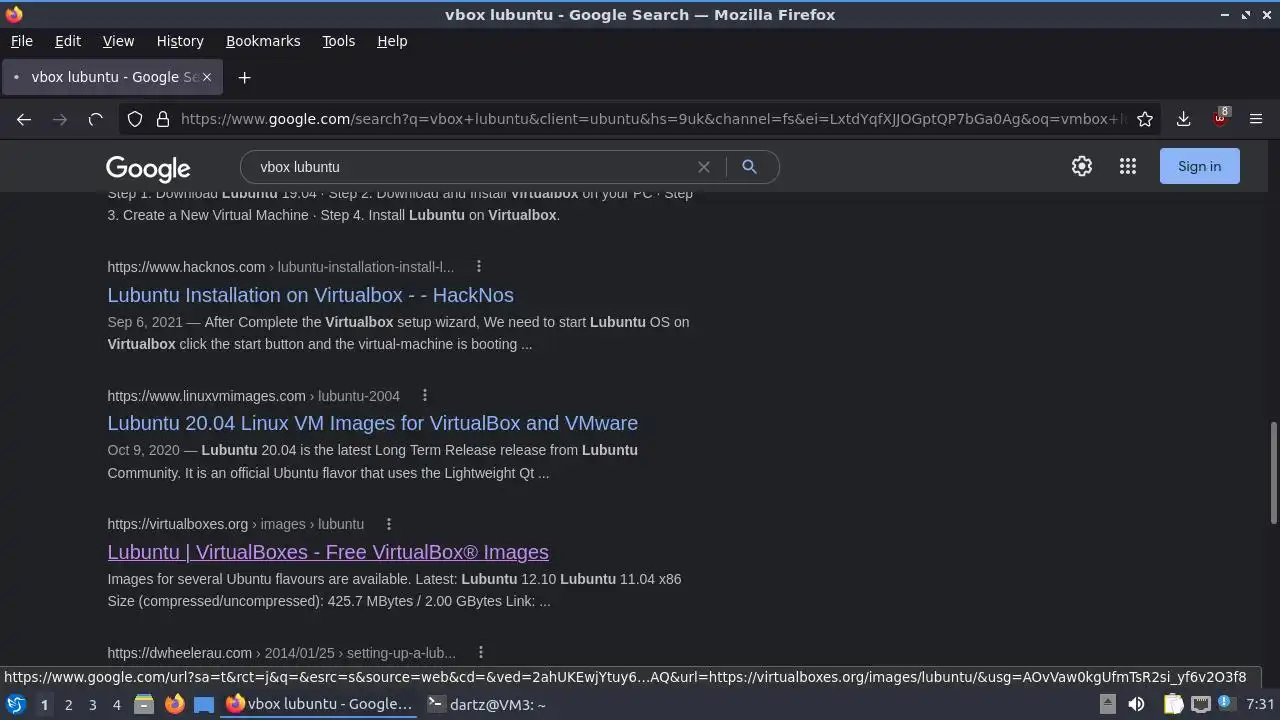Open Lubuntu VirtualBoxes Free Images link
1280x720 pixels.
(328, 552)
